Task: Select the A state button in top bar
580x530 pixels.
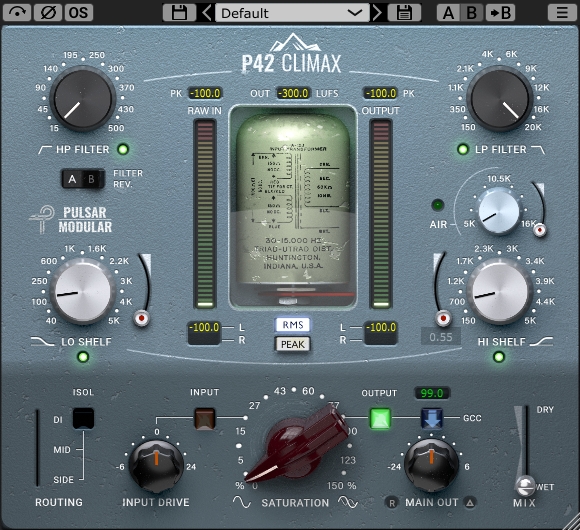Action: [448, 13]
